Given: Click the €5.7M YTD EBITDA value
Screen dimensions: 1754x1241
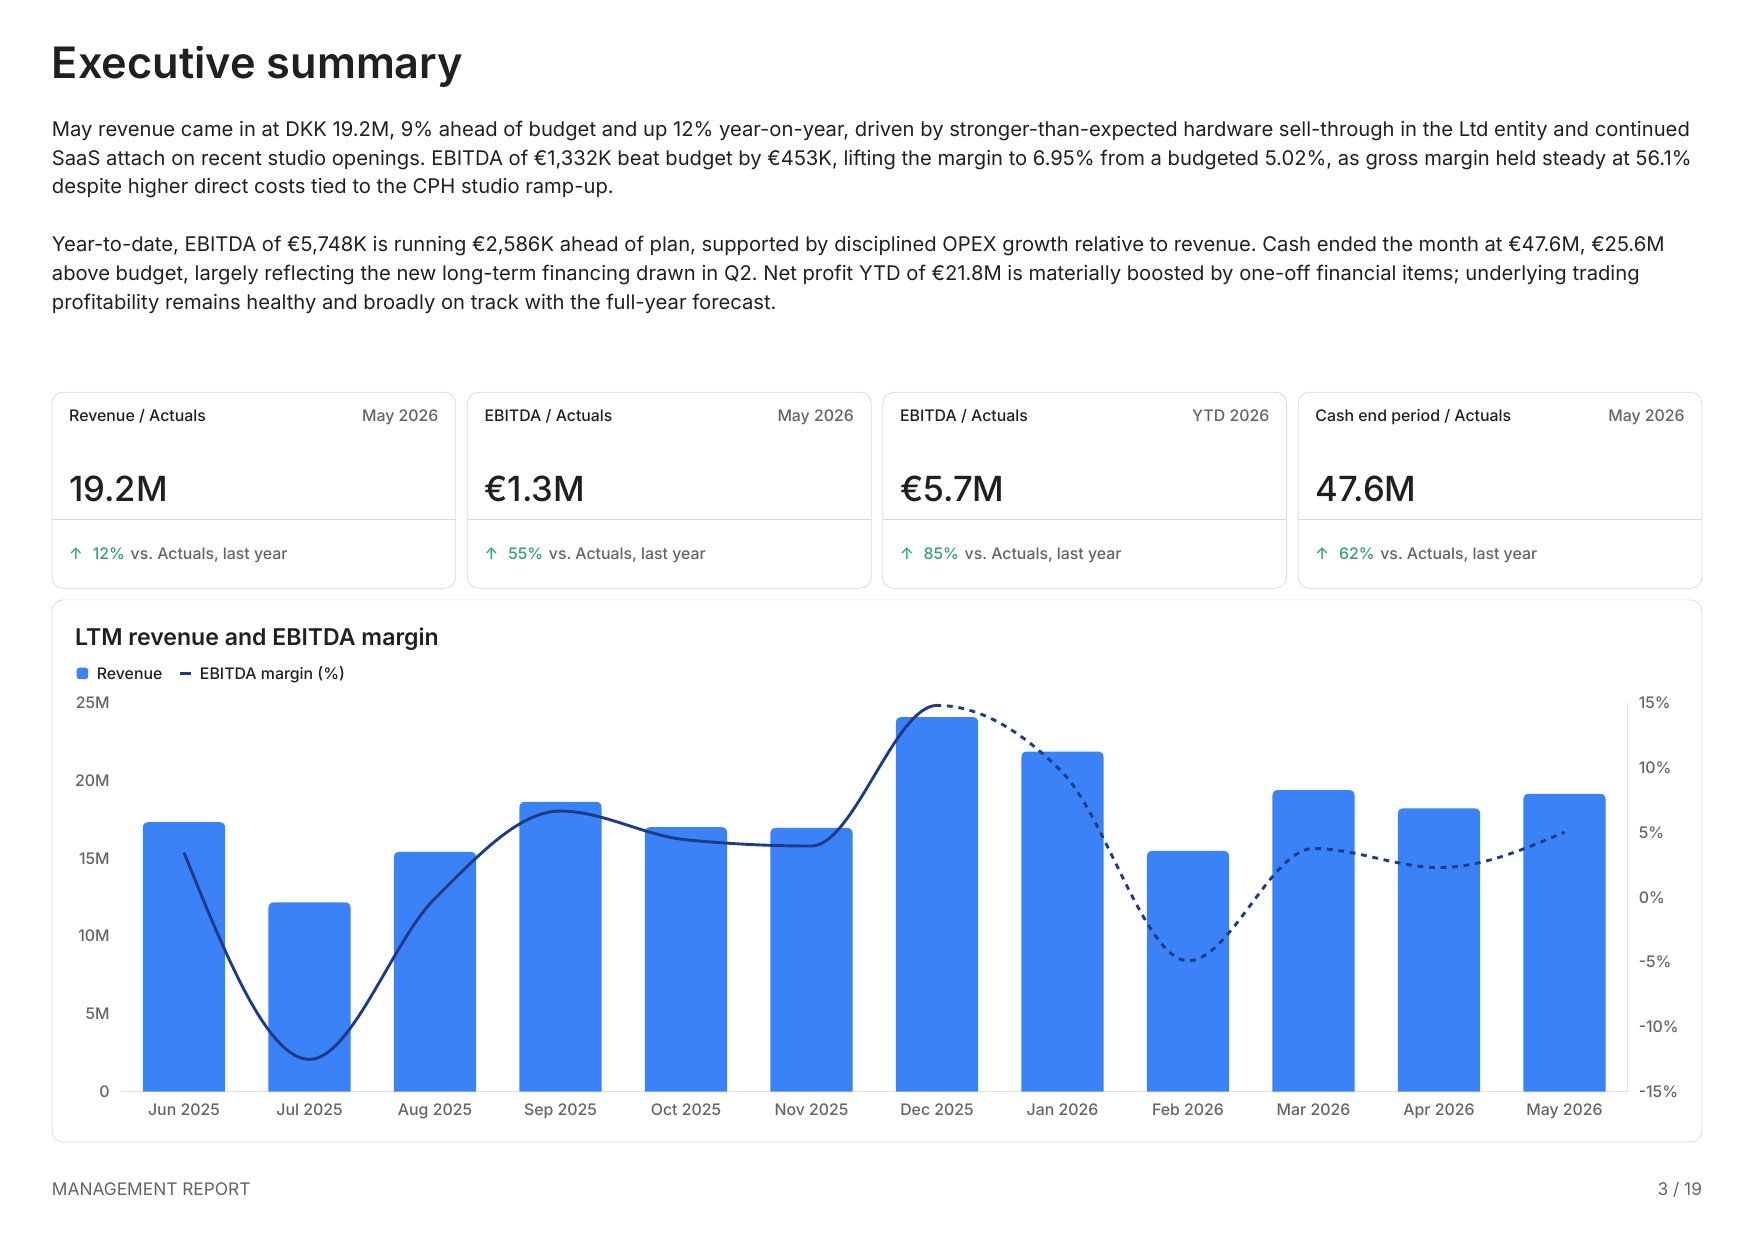Looking at the screenshot, I should (x=951, y=489).
